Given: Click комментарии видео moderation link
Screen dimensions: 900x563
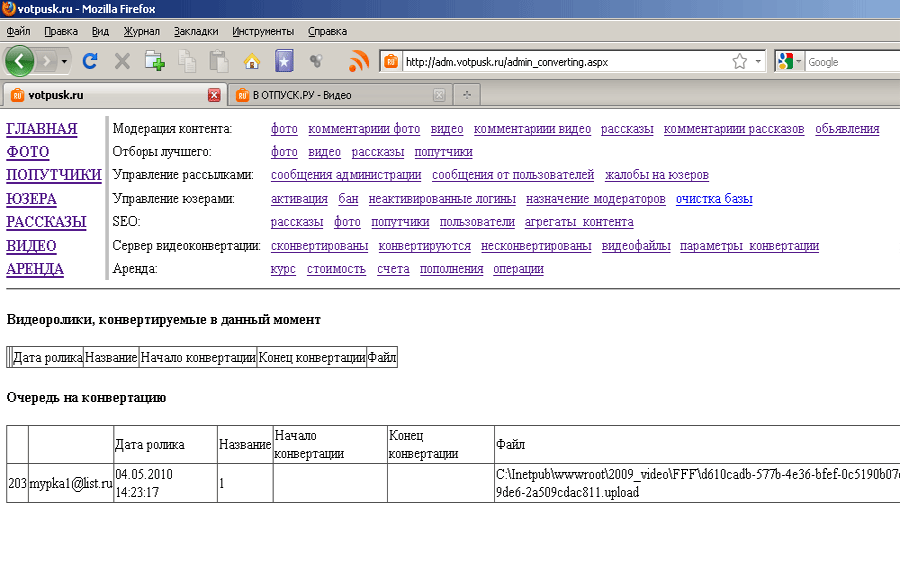Looking at the screenshot, I should tap(532, 129).
